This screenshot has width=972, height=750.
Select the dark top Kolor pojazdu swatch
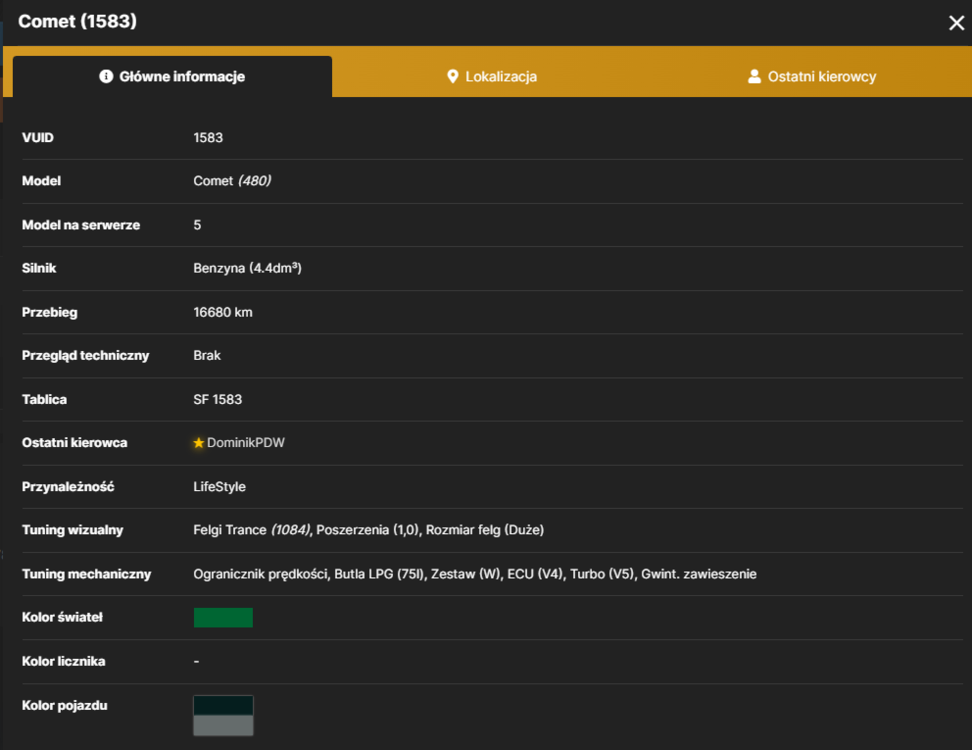pos(223,705)
